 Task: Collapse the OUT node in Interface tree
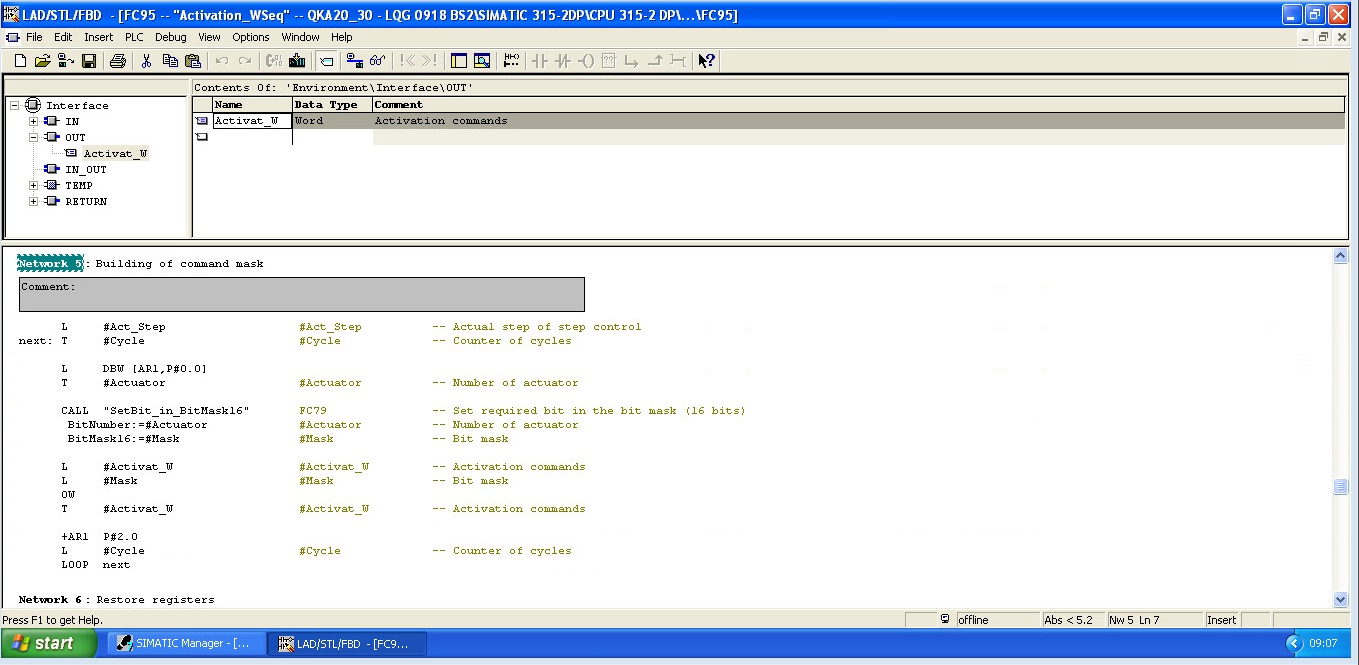click(34, 138)
